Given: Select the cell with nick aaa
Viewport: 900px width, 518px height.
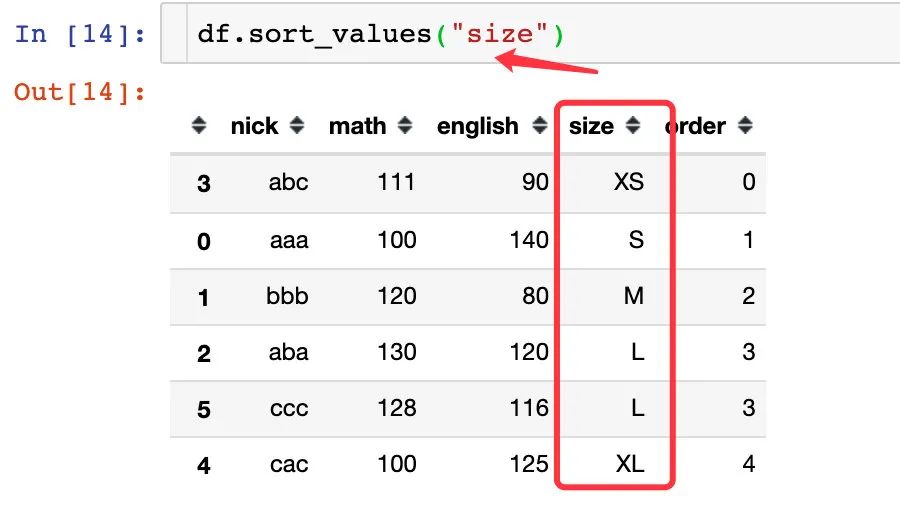Looking at the screenshot, I should [289, 240].
